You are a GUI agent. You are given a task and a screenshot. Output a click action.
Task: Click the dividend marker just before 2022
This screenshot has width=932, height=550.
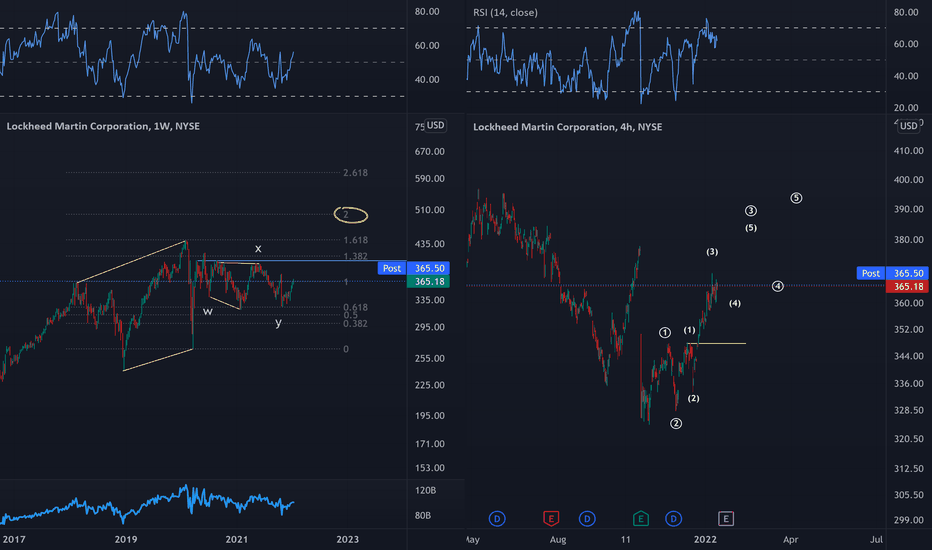(673, 518)
